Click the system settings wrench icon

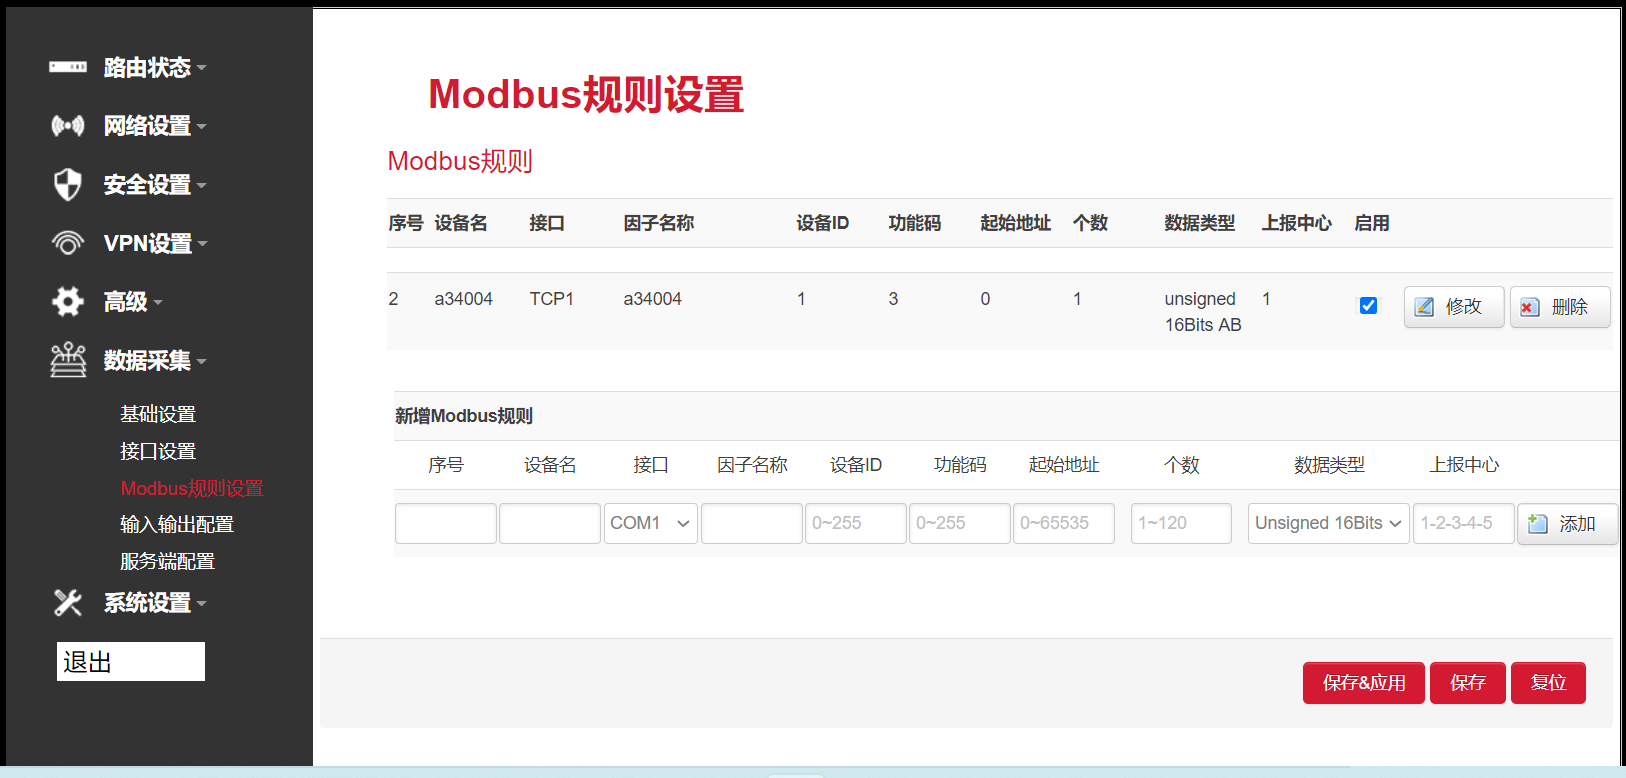point(68,602)
